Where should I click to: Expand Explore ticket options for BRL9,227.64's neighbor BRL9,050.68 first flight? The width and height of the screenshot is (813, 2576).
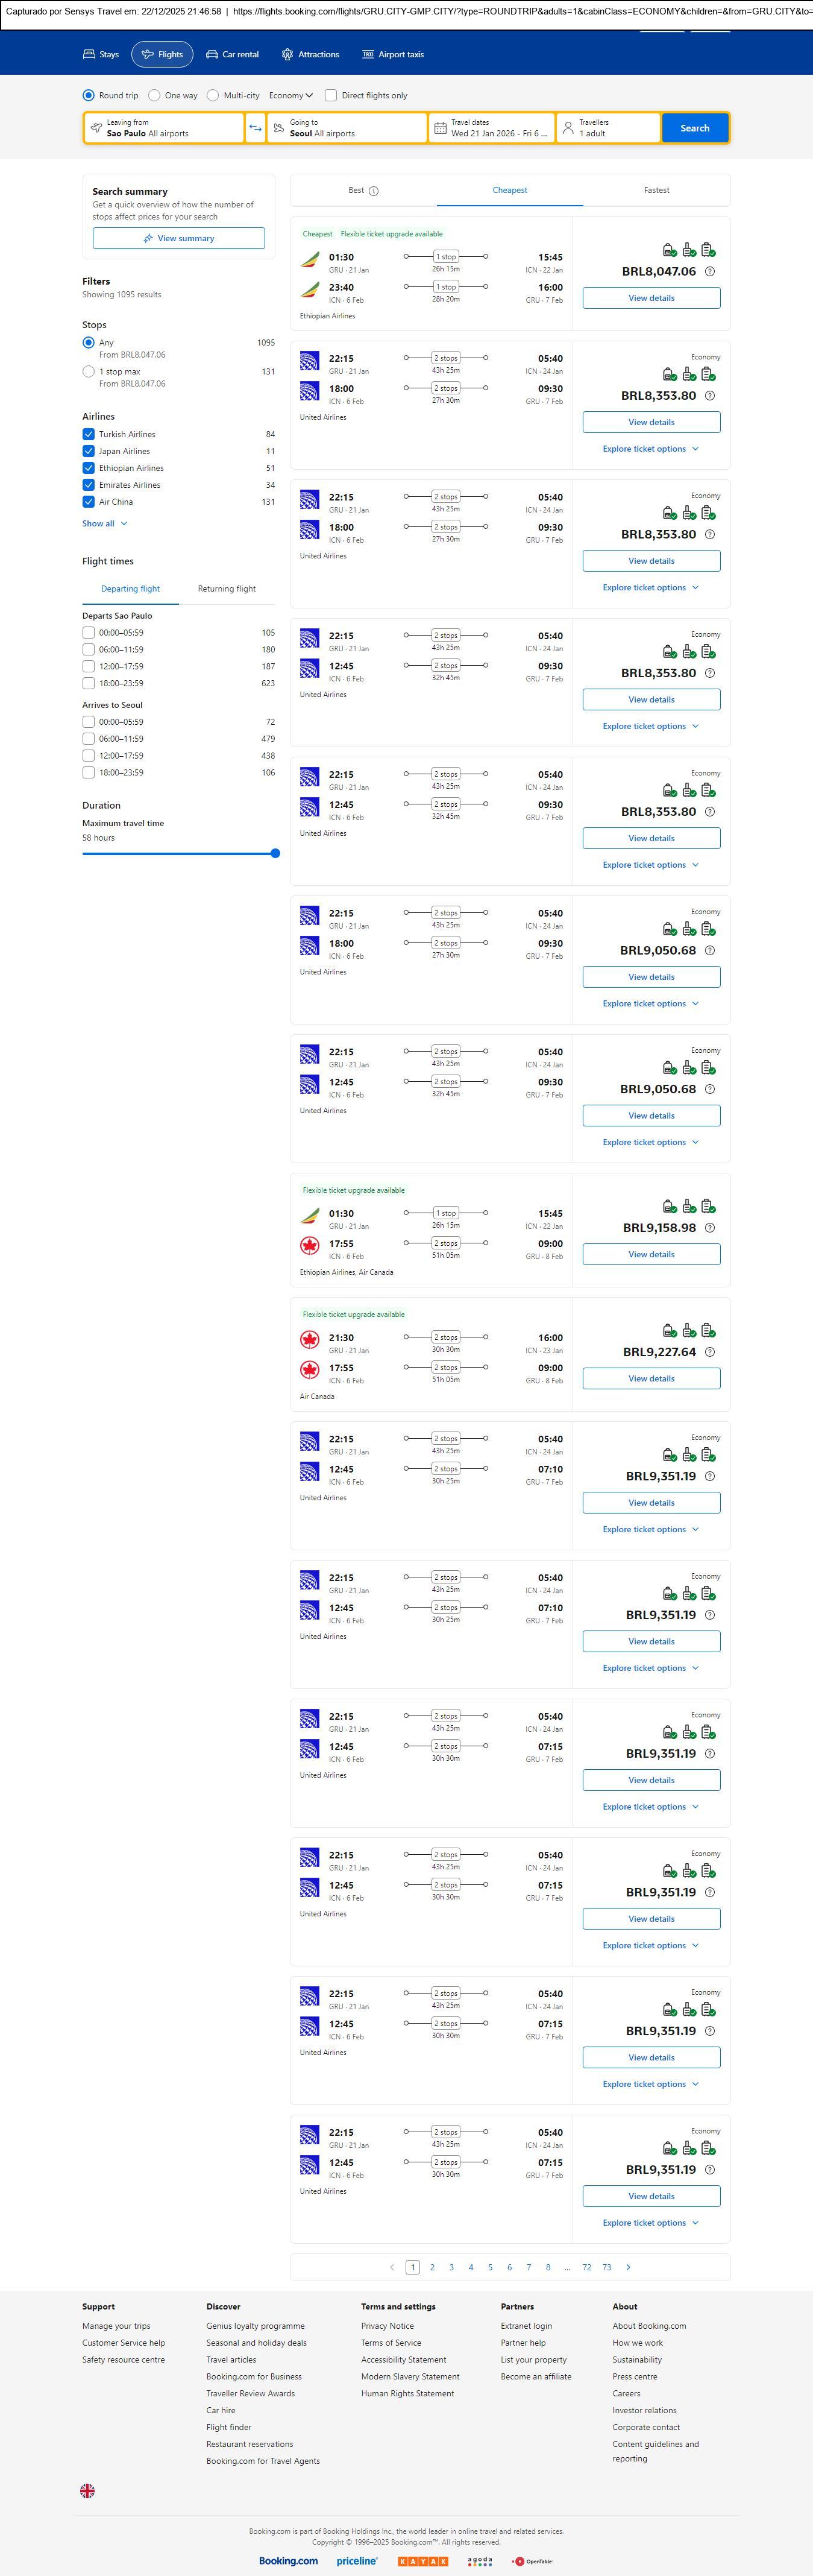click(x=650, y=1004)
